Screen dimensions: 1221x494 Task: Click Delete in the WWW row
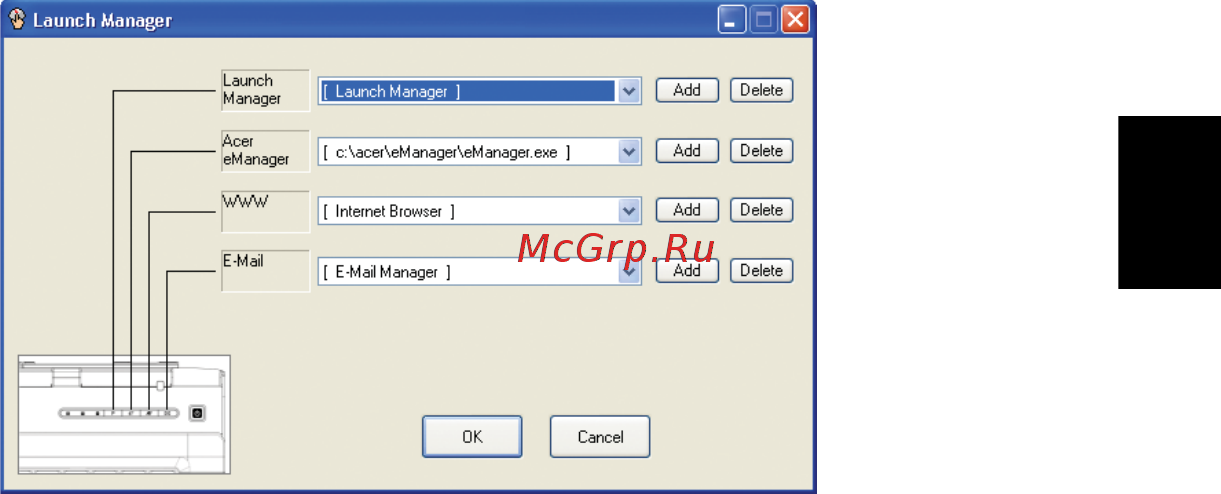click(x=761, y=210)
